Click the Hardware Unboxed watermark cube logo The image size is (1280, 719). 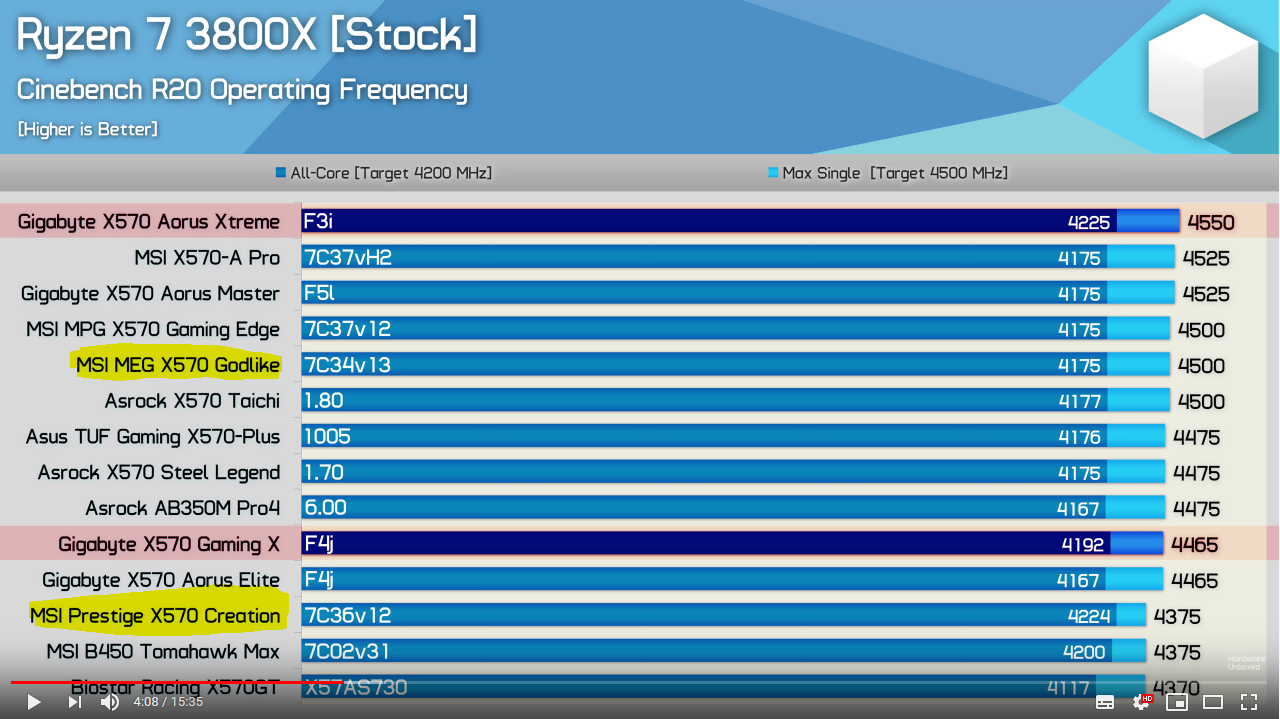coord(1203,76)
